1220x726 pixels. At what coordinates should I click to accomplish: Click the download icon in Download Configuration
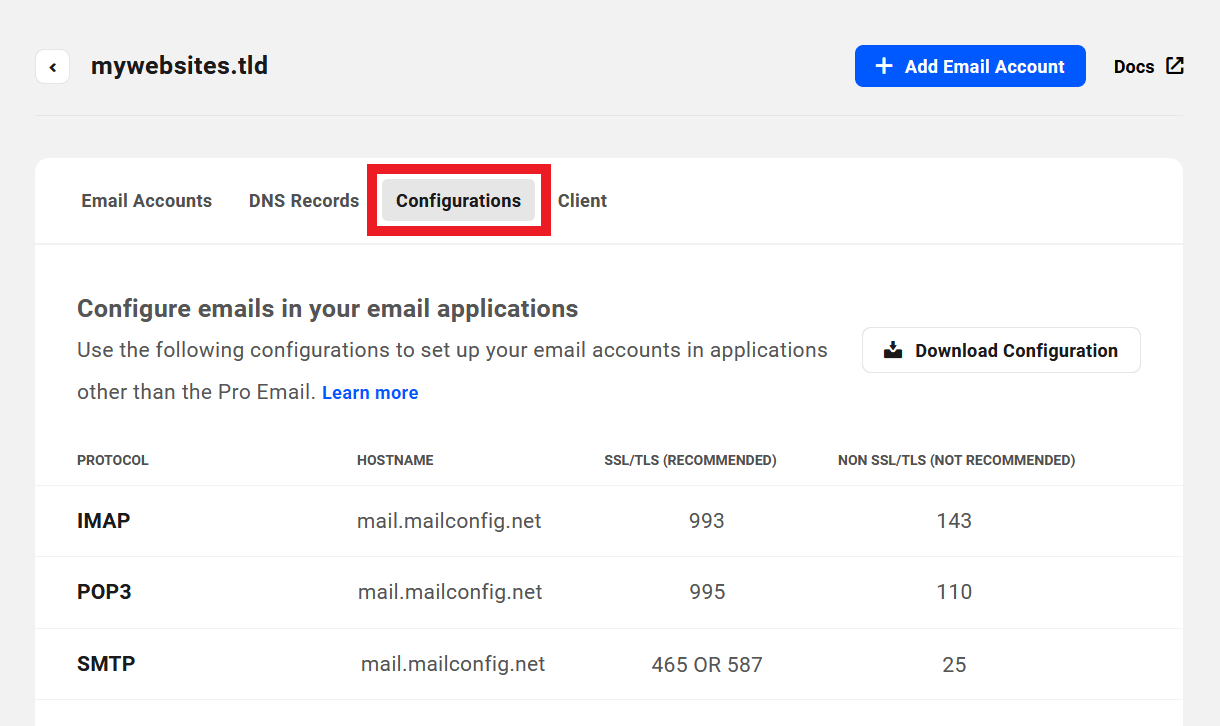(893, 350)
